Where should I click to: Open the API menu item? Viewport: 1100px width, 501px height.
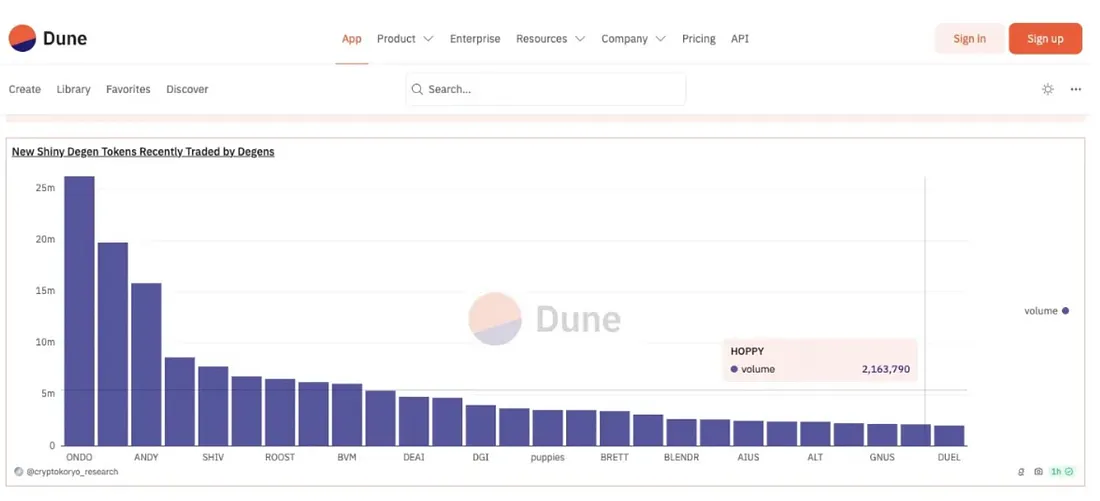(x=739, y=39)
